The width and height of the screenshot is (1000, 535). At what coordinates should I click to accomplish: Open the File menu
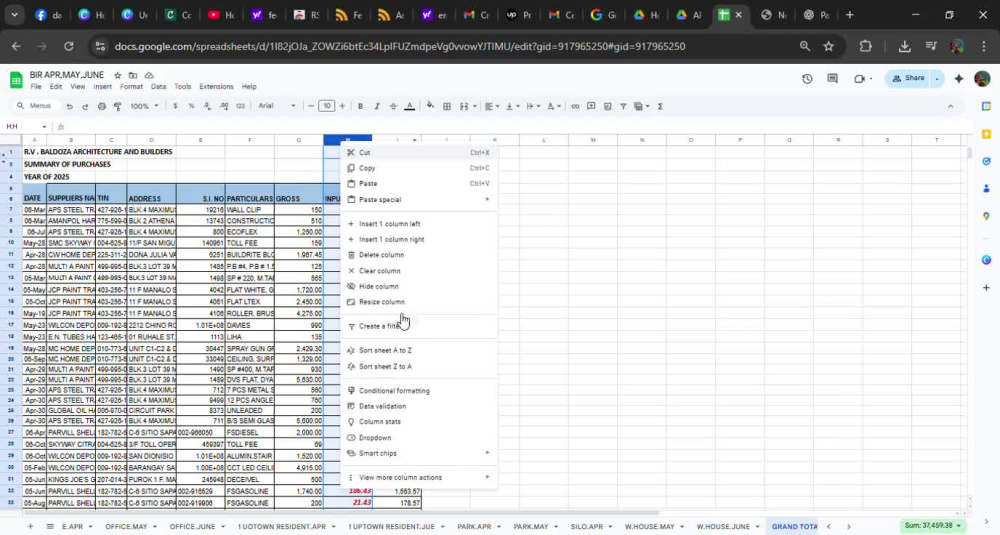point(36,87)
